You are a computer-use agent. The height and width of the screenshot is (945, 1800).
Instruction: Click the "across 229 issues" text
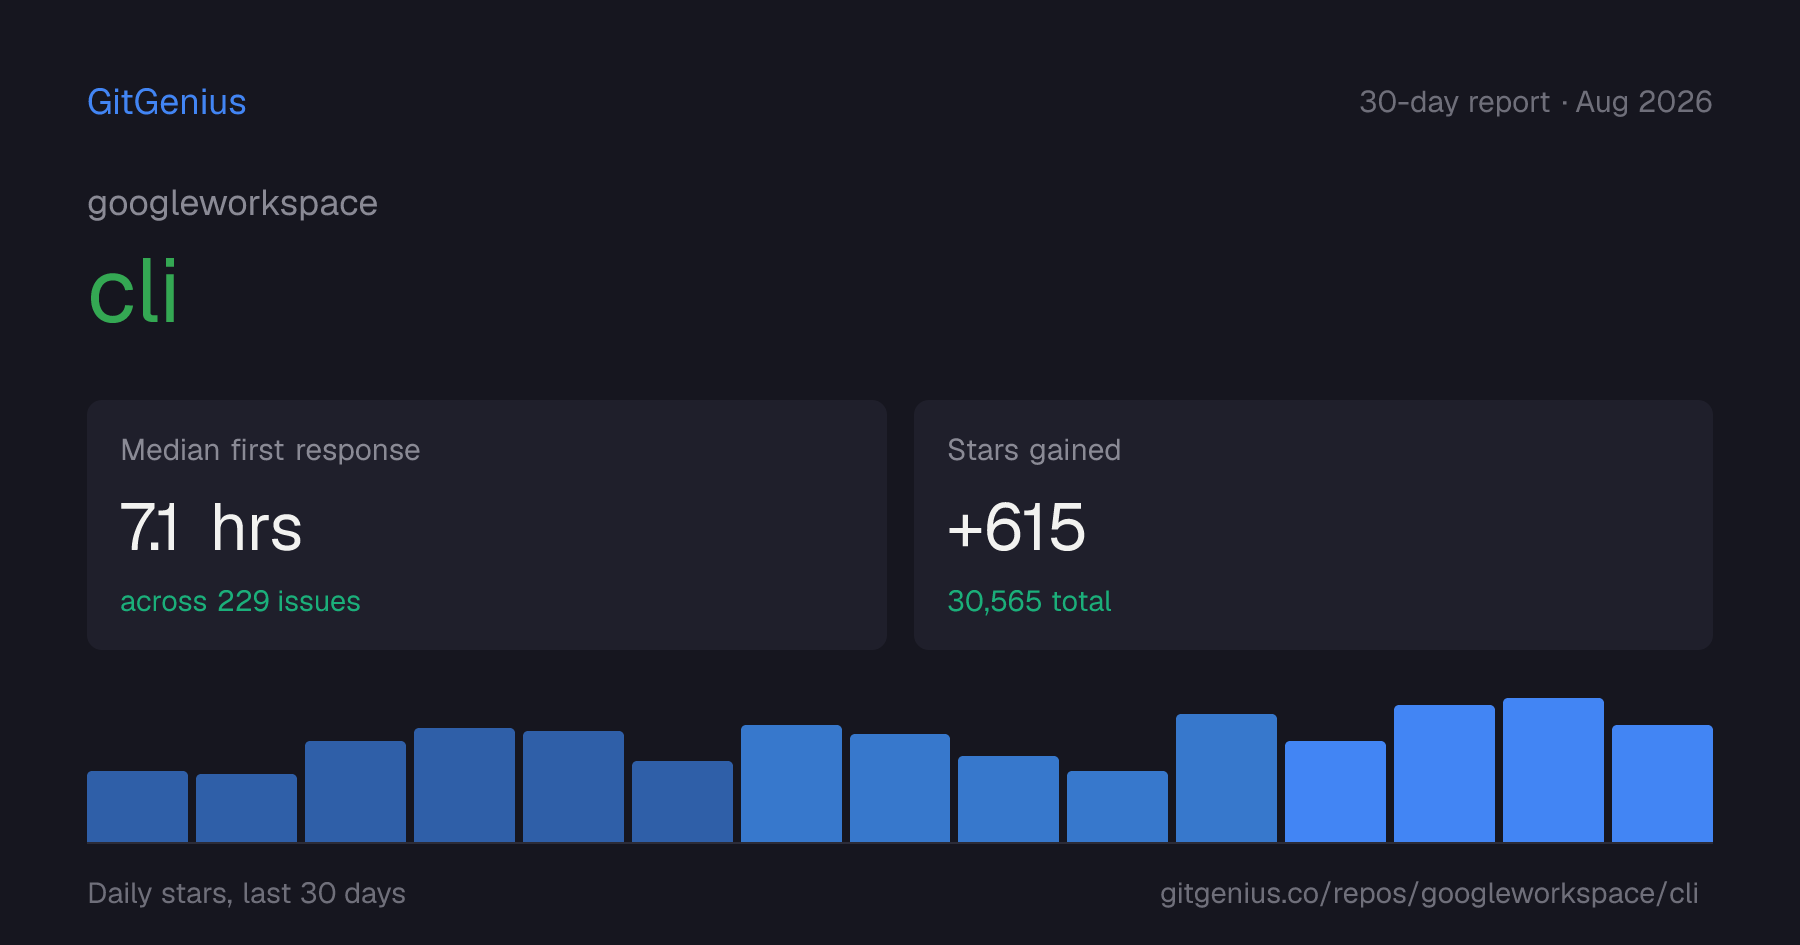pos(240,601)
